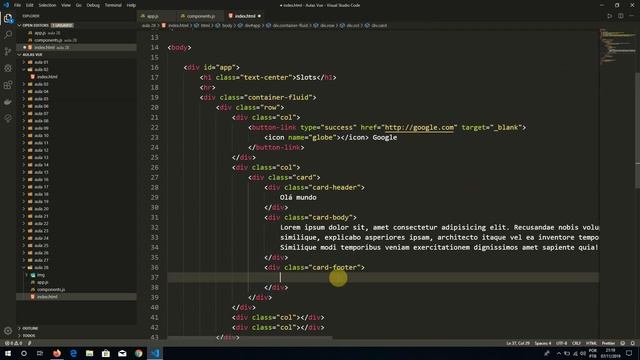This screenshot has height=360, width=640.
Task: Open the Edit menu
Action: coord(30,5)
